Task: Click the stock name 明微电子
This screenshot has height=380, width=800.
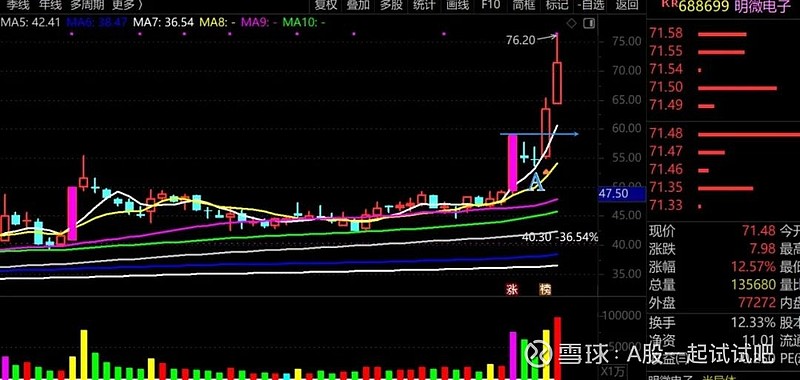Action: click(762, 6)
